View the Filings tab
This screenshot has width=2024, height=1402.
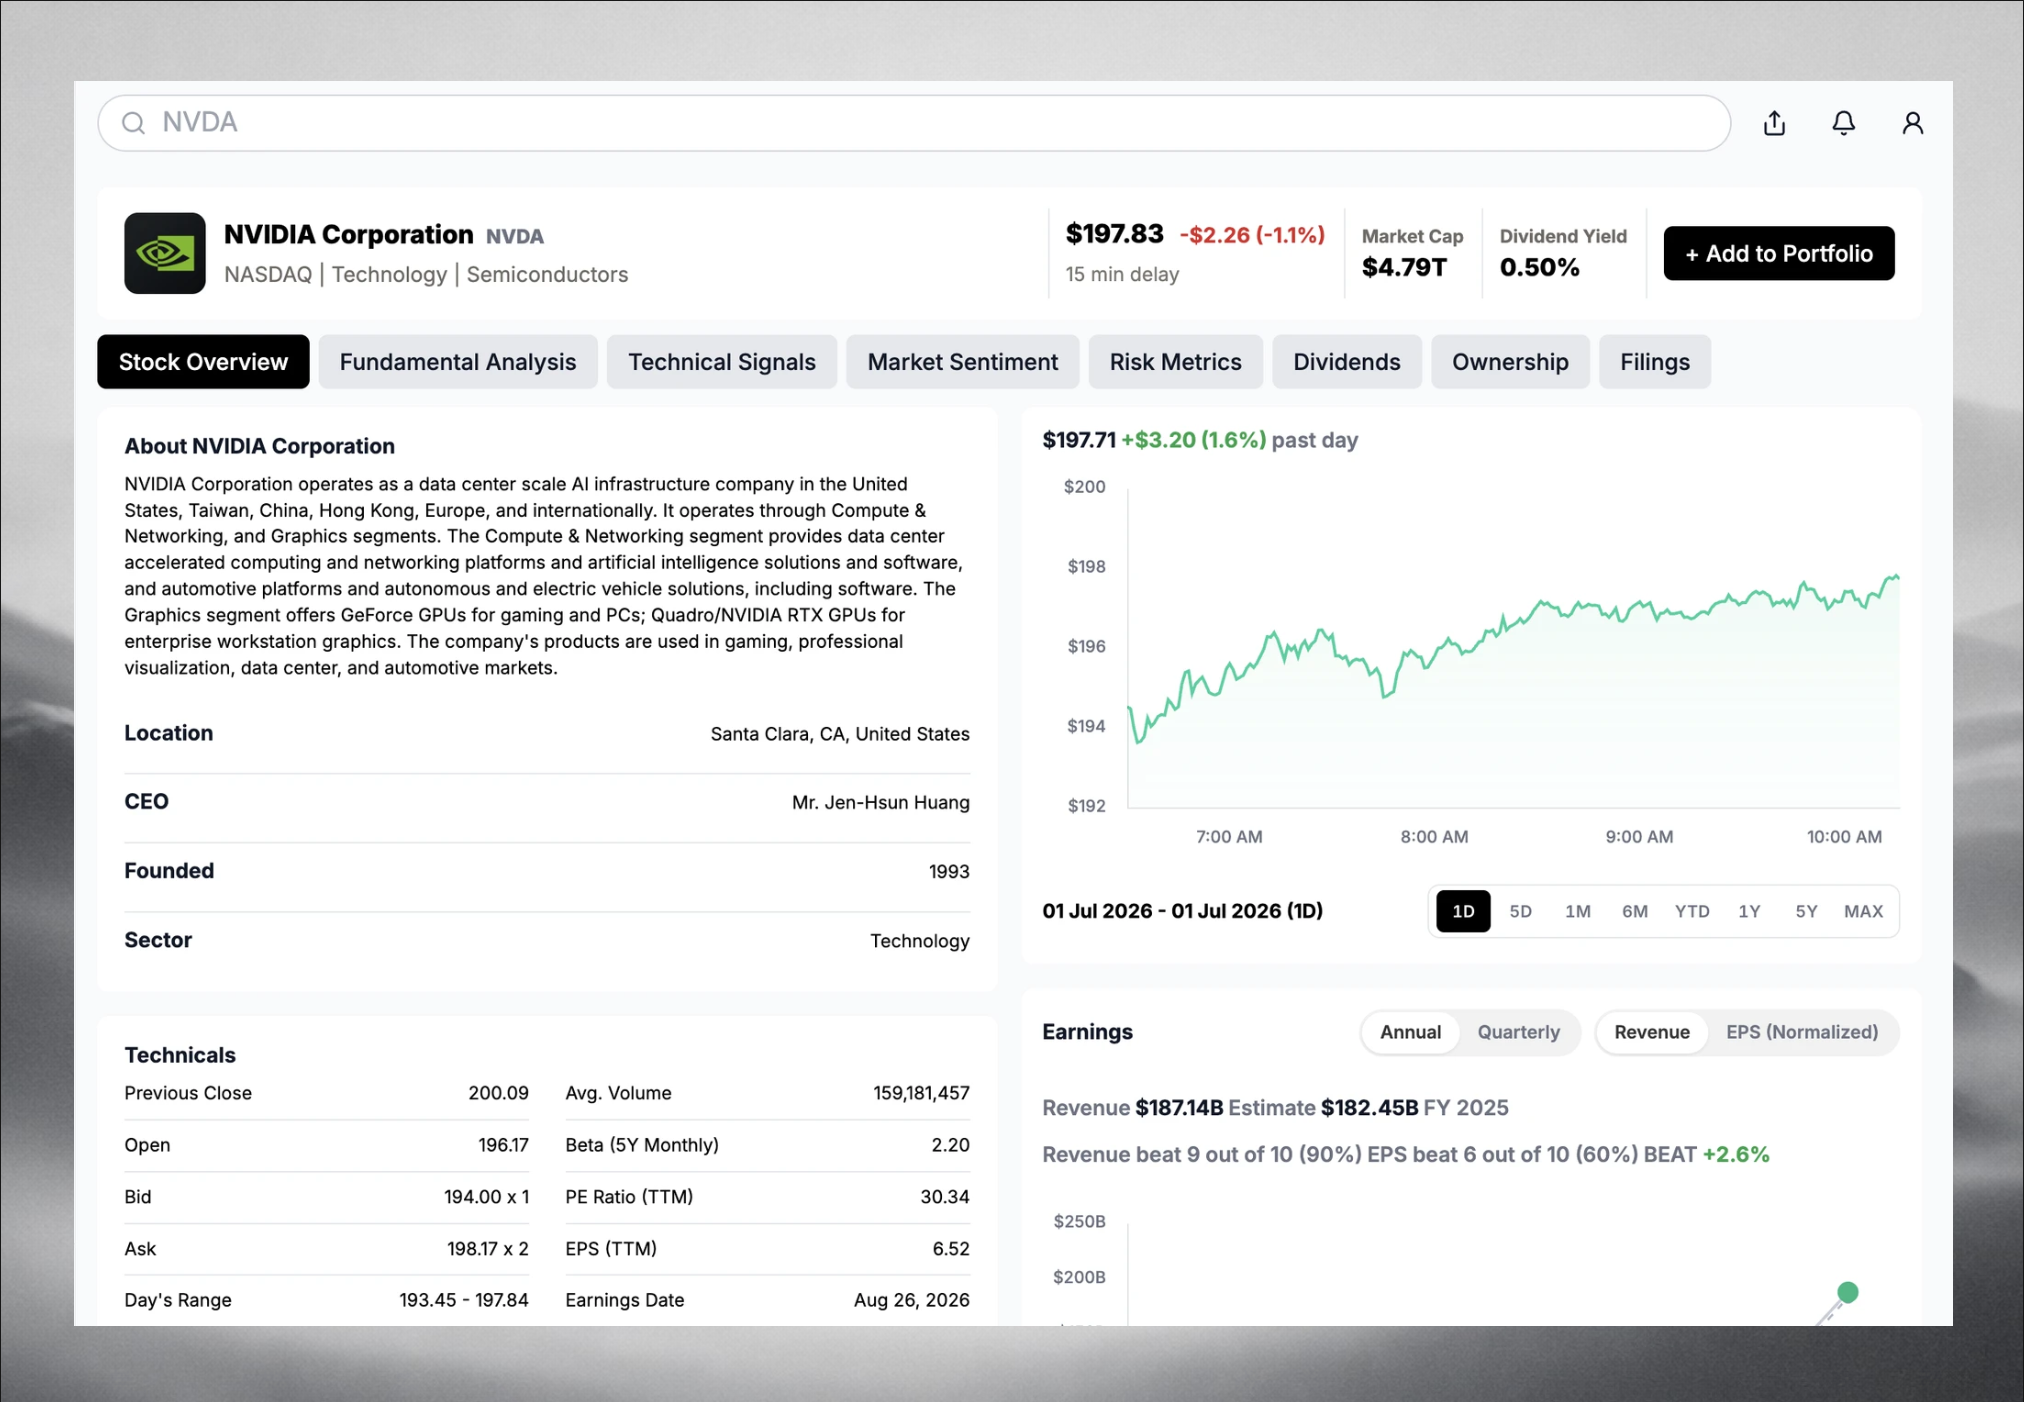click(x=1655, y=362)
